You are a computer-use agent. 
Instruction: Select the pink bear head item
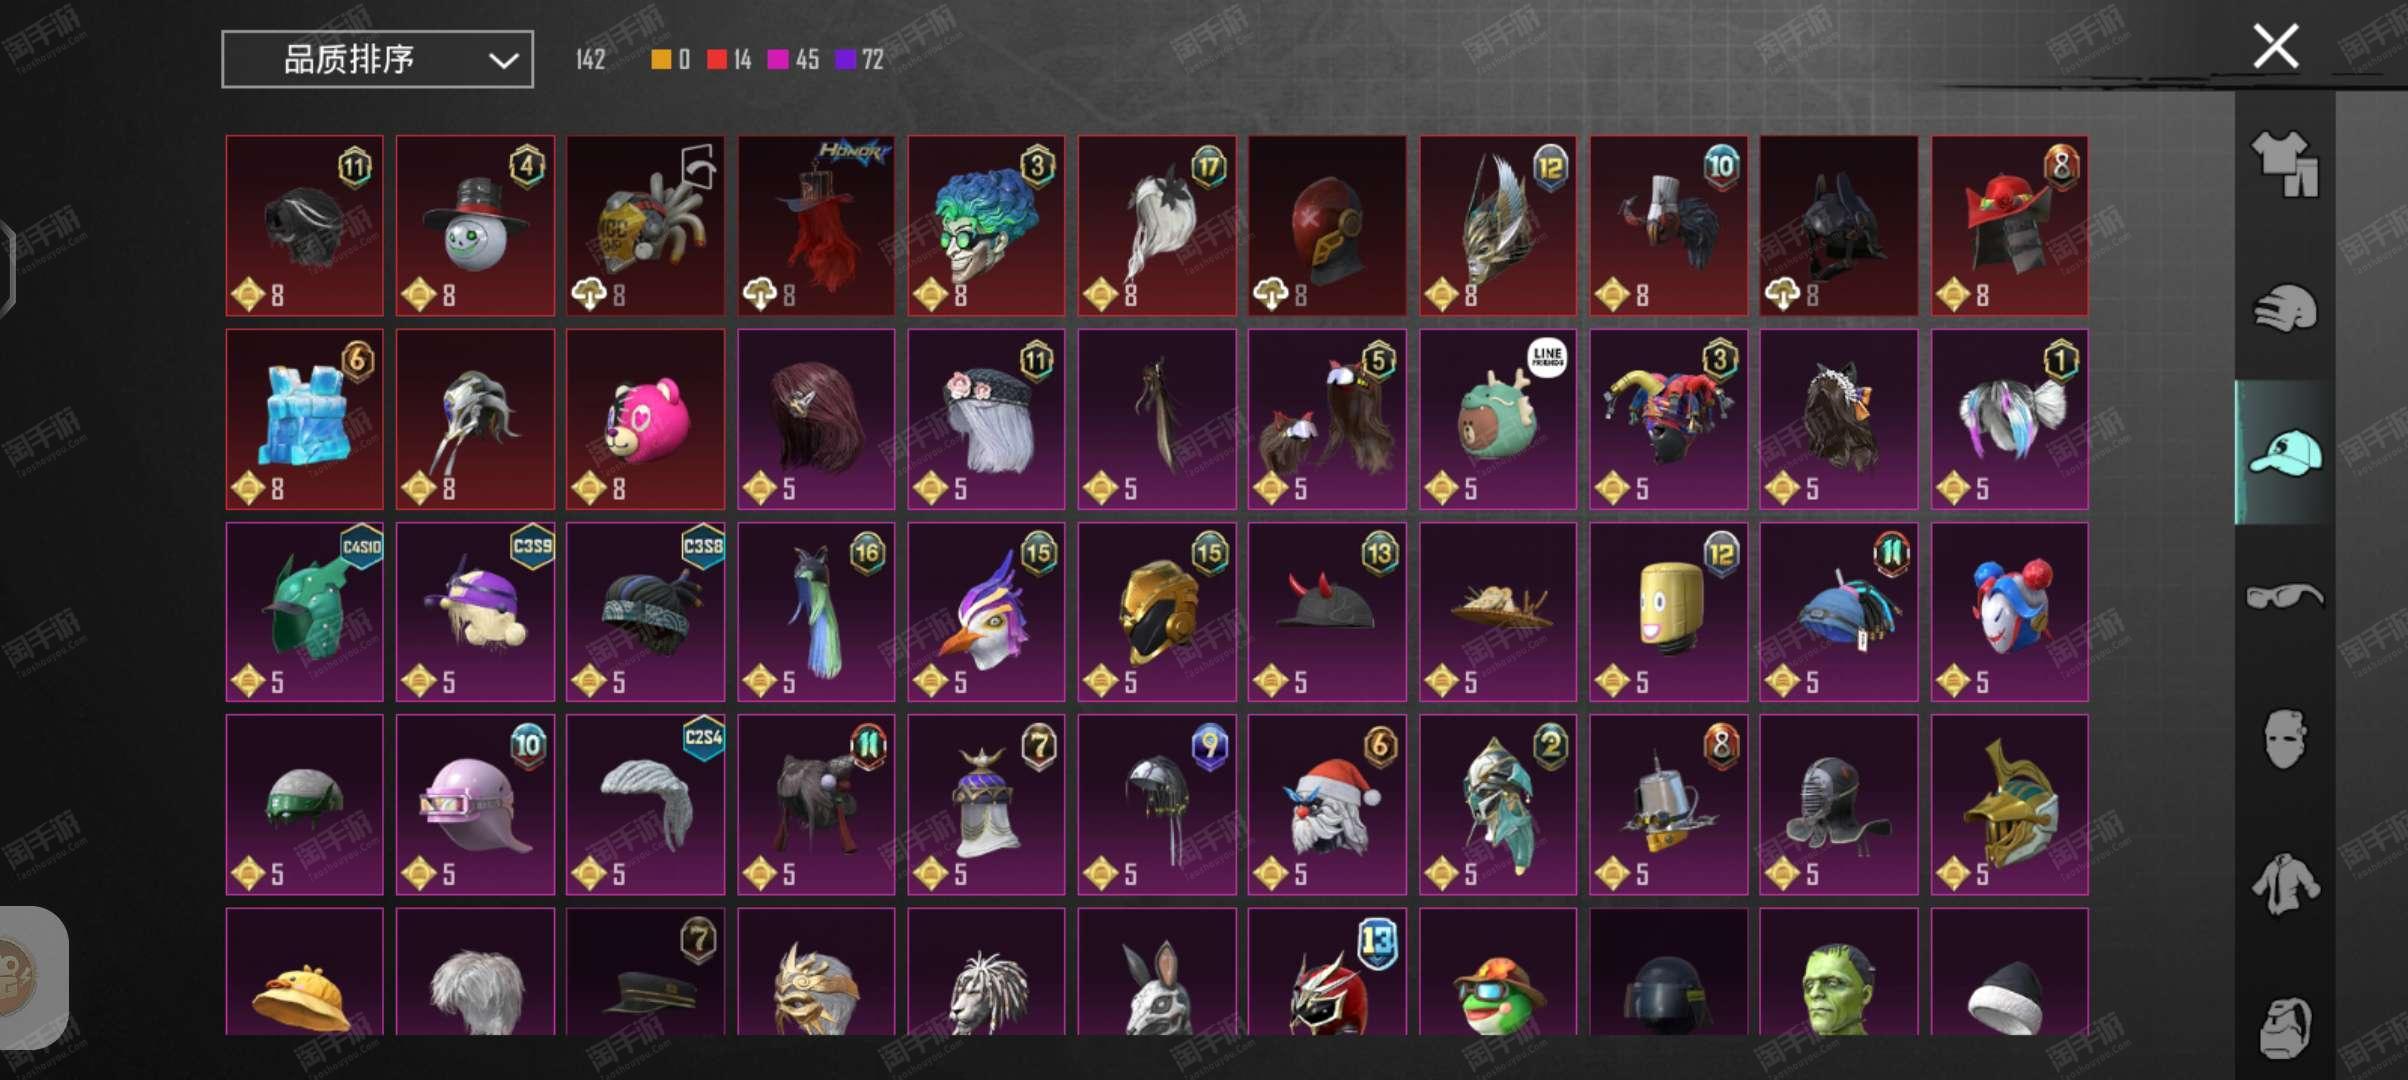645,419
